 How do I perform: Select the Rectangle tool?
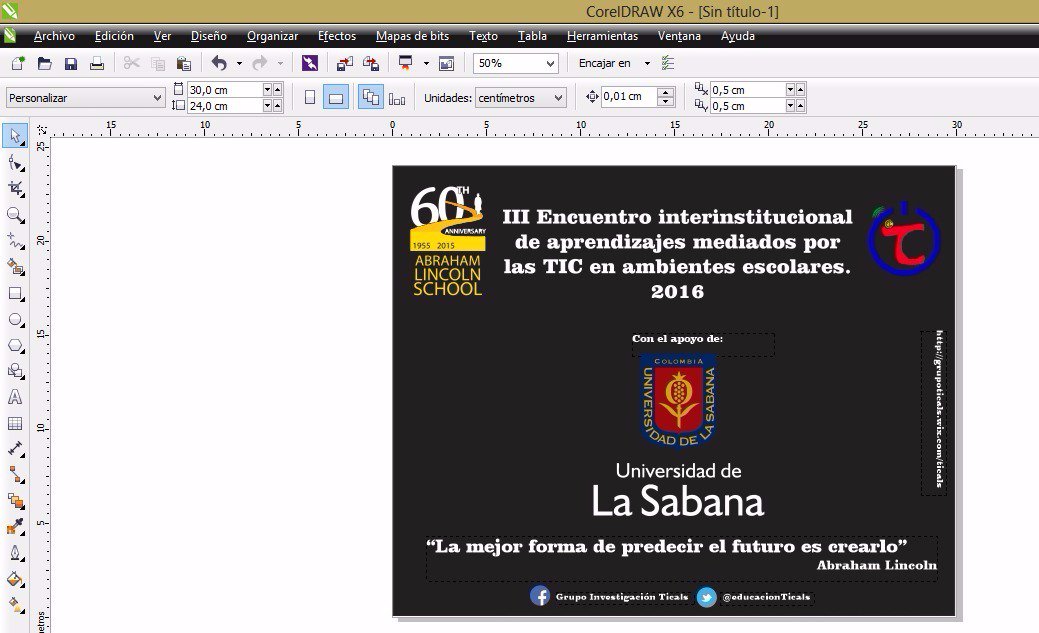click(x=15, y=294)
